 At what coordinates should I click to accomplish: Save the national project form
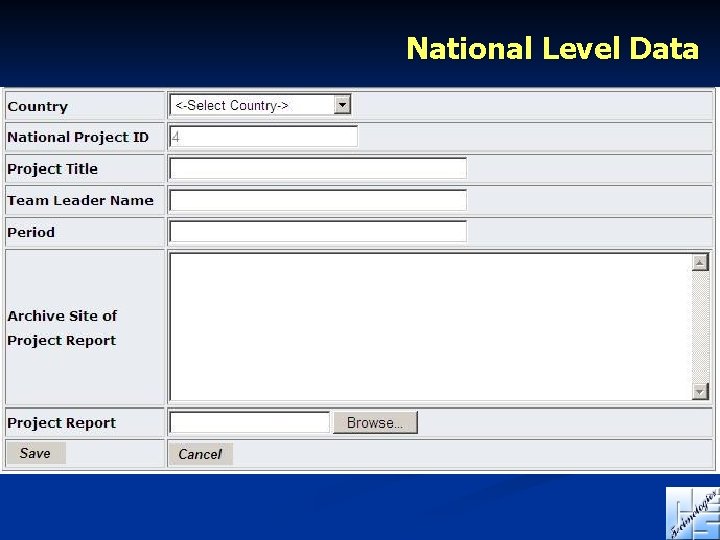coord(36,453)
